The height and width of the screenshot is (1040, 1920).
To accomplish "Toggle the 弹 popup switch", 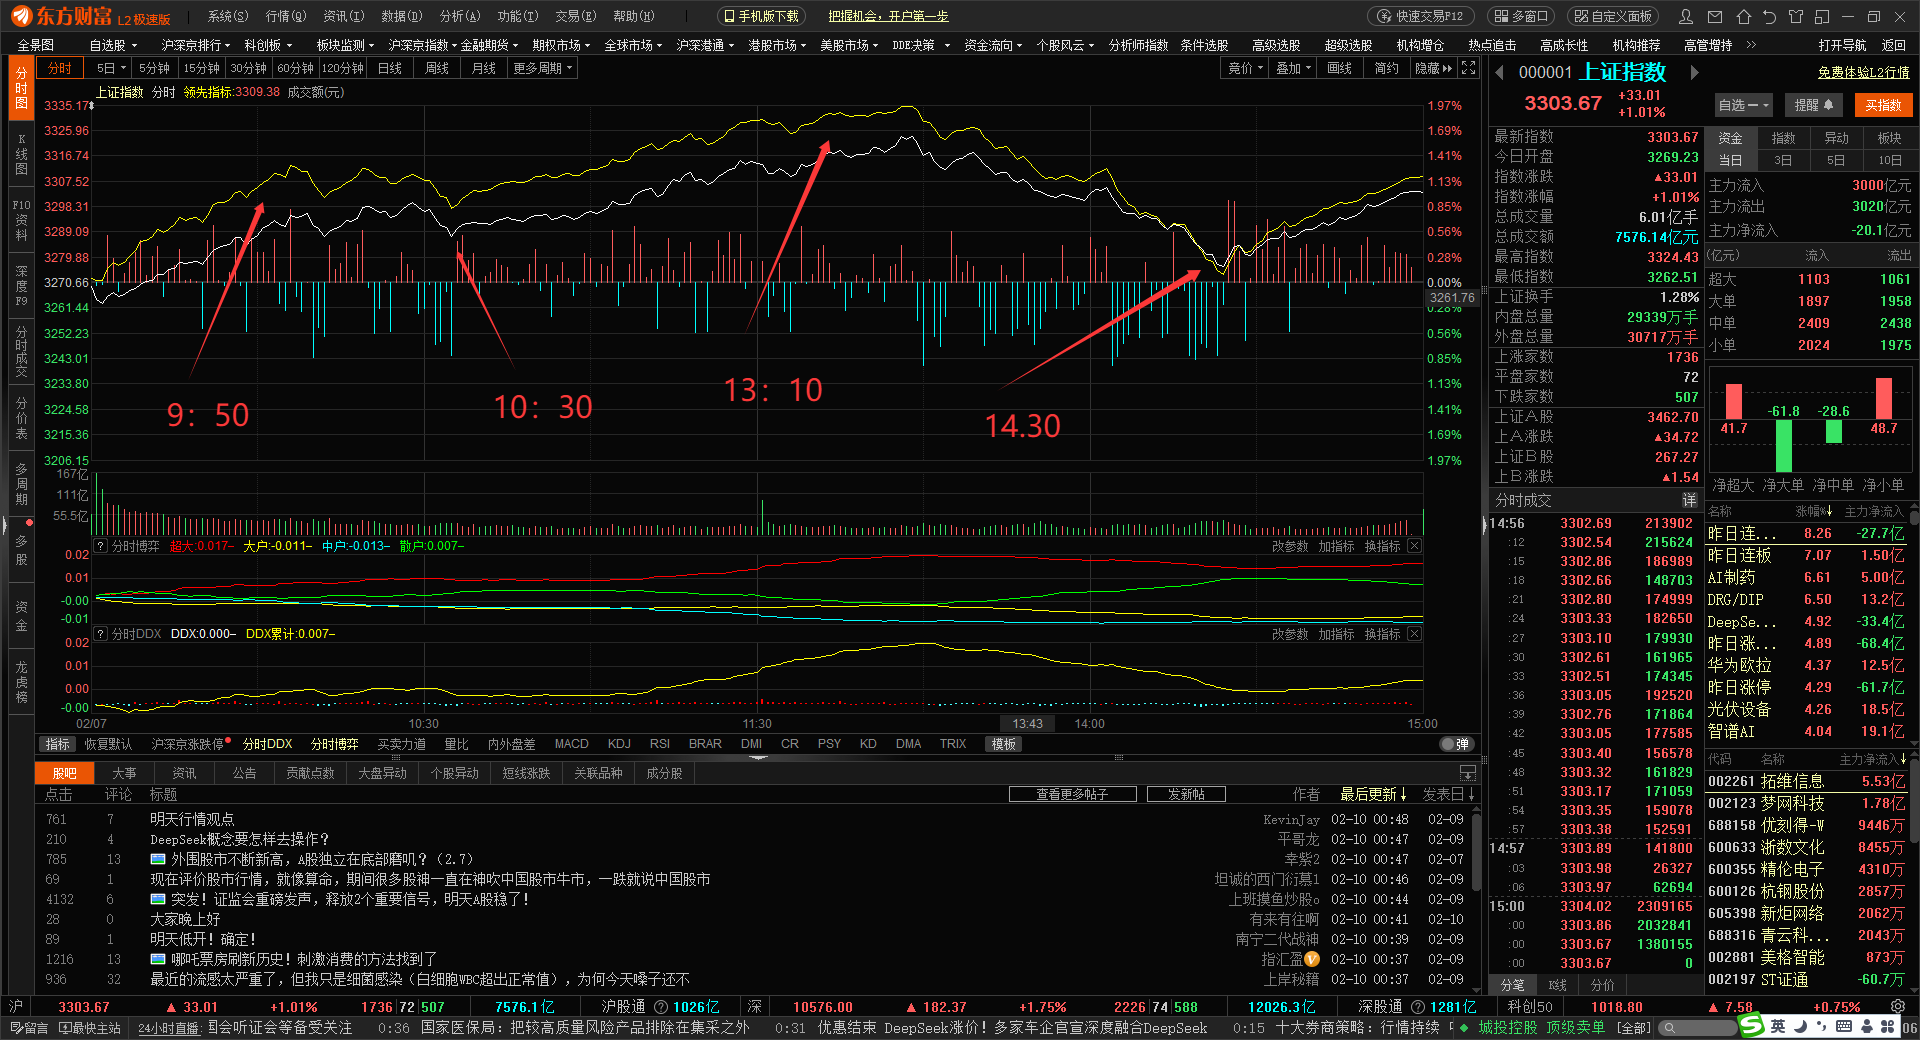I will (x=1456, y=744).
